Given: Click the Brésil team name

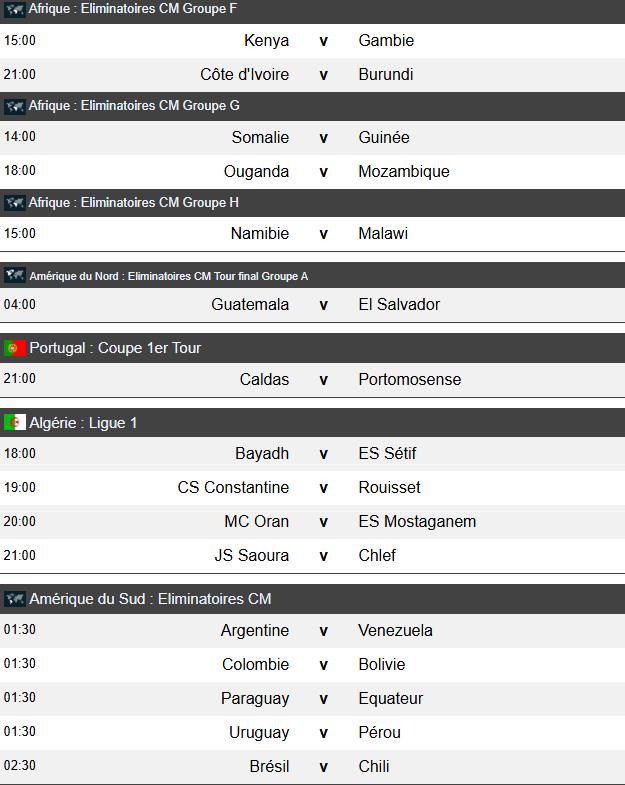Looking at the screenshot, I should (x=269, y=767).
